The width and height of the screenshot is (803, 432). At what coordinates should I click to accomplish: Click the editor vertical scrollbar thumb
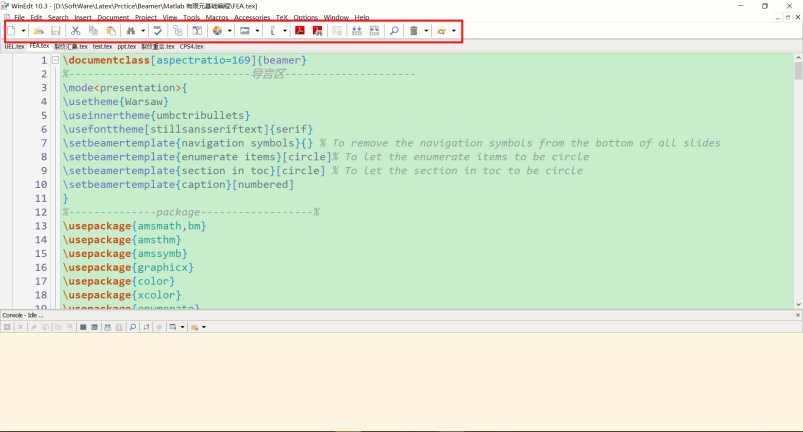(x=798, y=71)
